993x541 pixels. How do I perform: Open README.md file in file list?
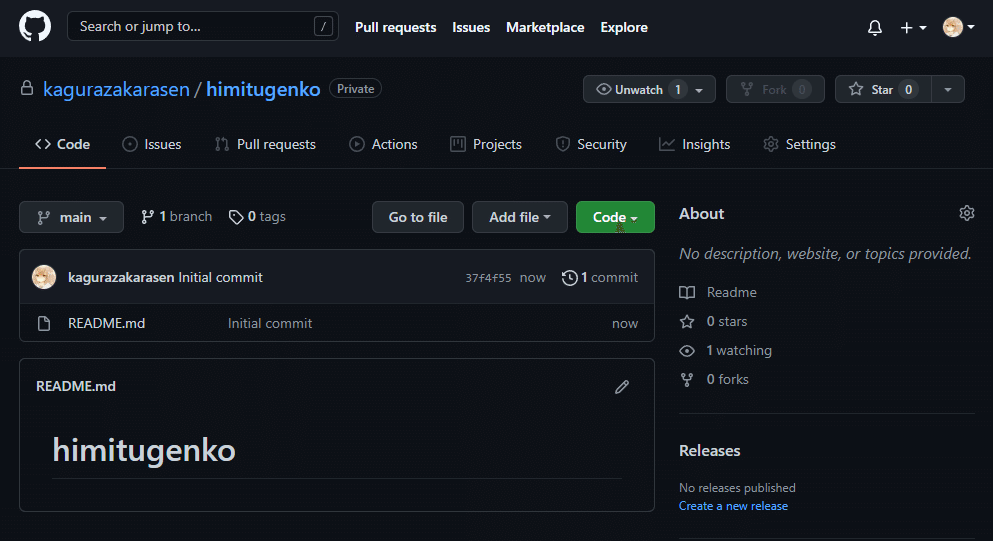pos(106,324)
